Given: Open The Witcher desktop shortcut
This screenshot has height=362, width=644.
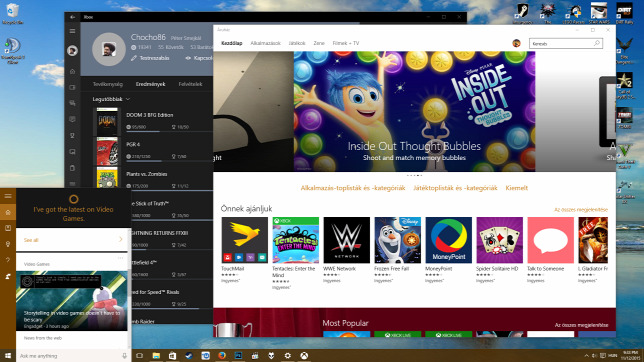Looking at the screenshot, I should [547, 13].
